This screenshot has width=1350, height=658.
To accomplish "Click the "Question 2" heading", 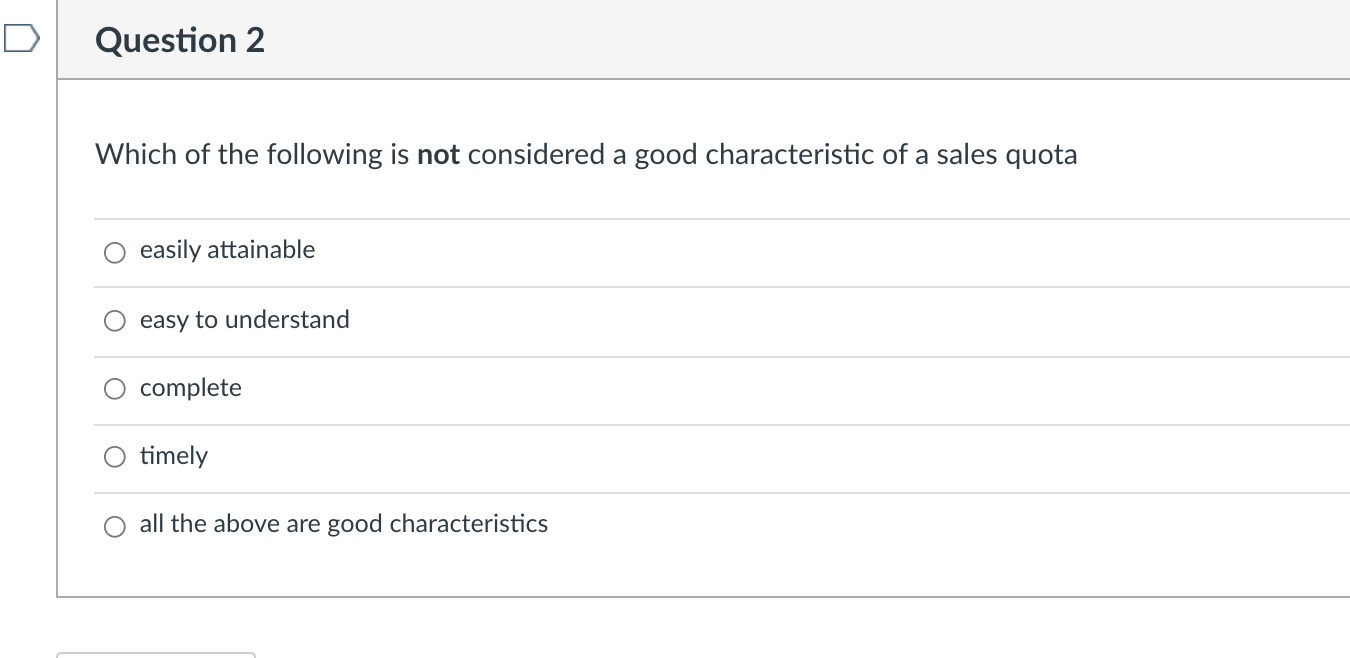I will [x=180, y=41].
